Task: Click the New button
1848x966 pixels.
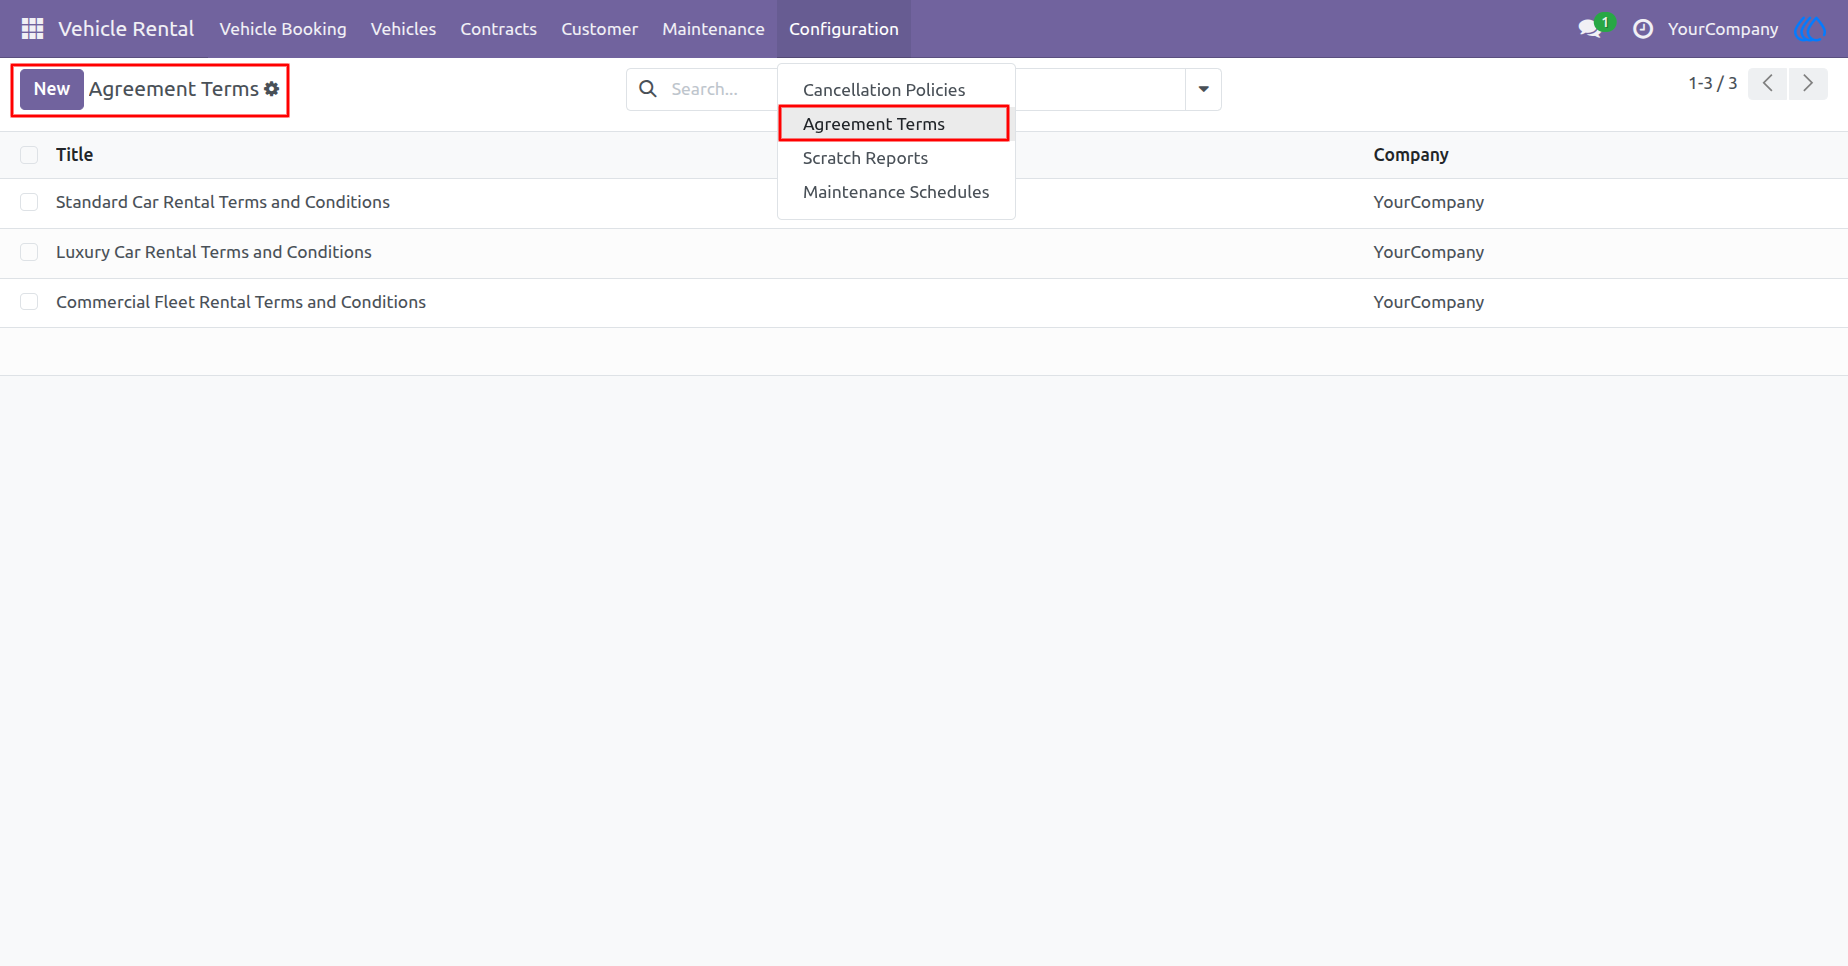Action: [52, 89]
